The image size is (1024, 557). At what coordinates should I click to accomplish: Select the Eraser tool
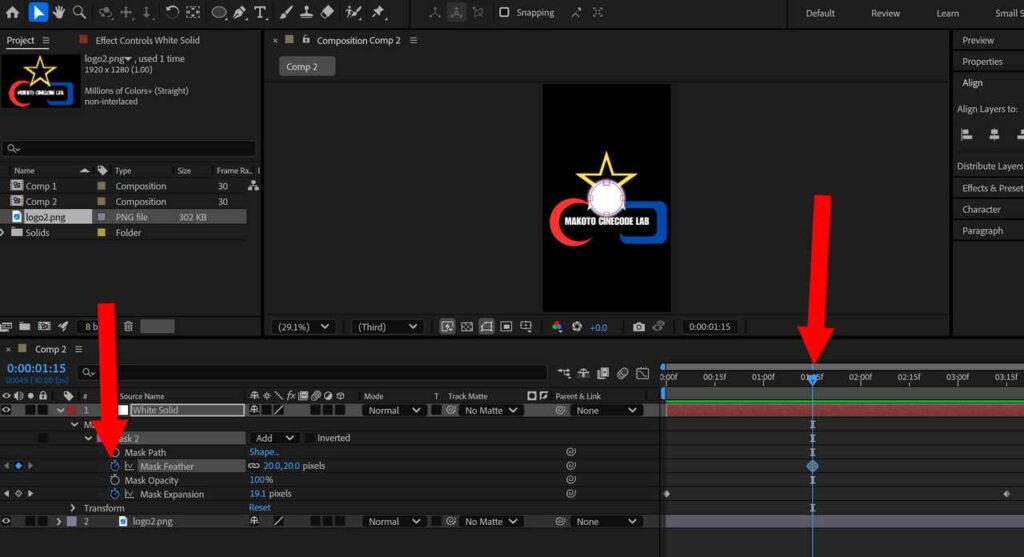click(327, 12)
